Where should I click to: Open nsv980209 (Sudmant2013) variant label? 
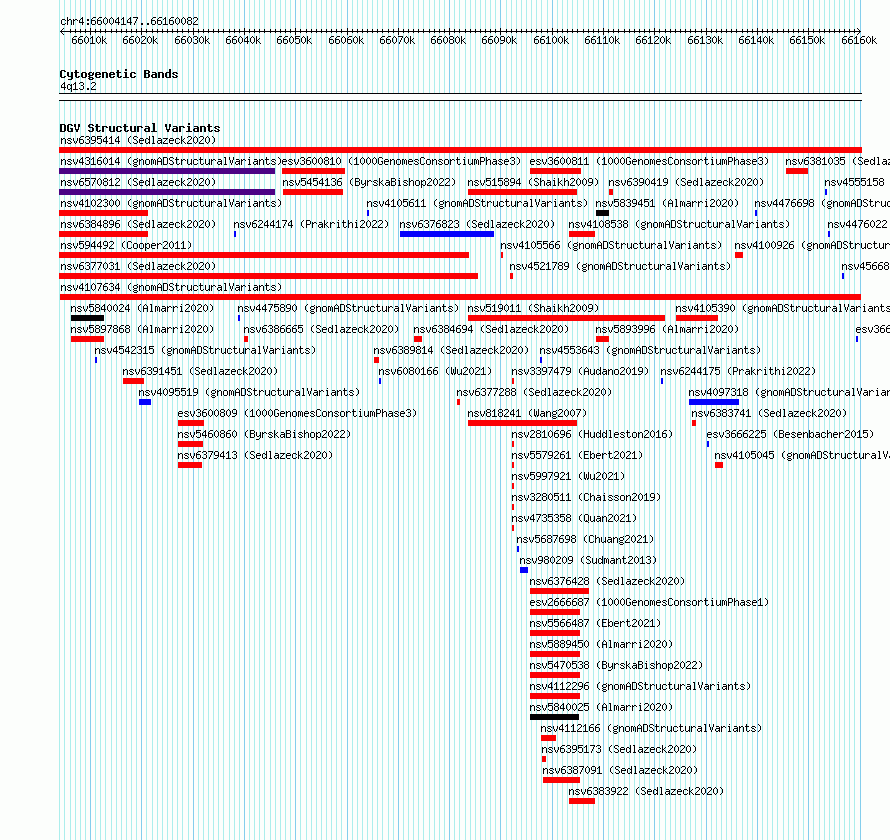pos(588,560)
